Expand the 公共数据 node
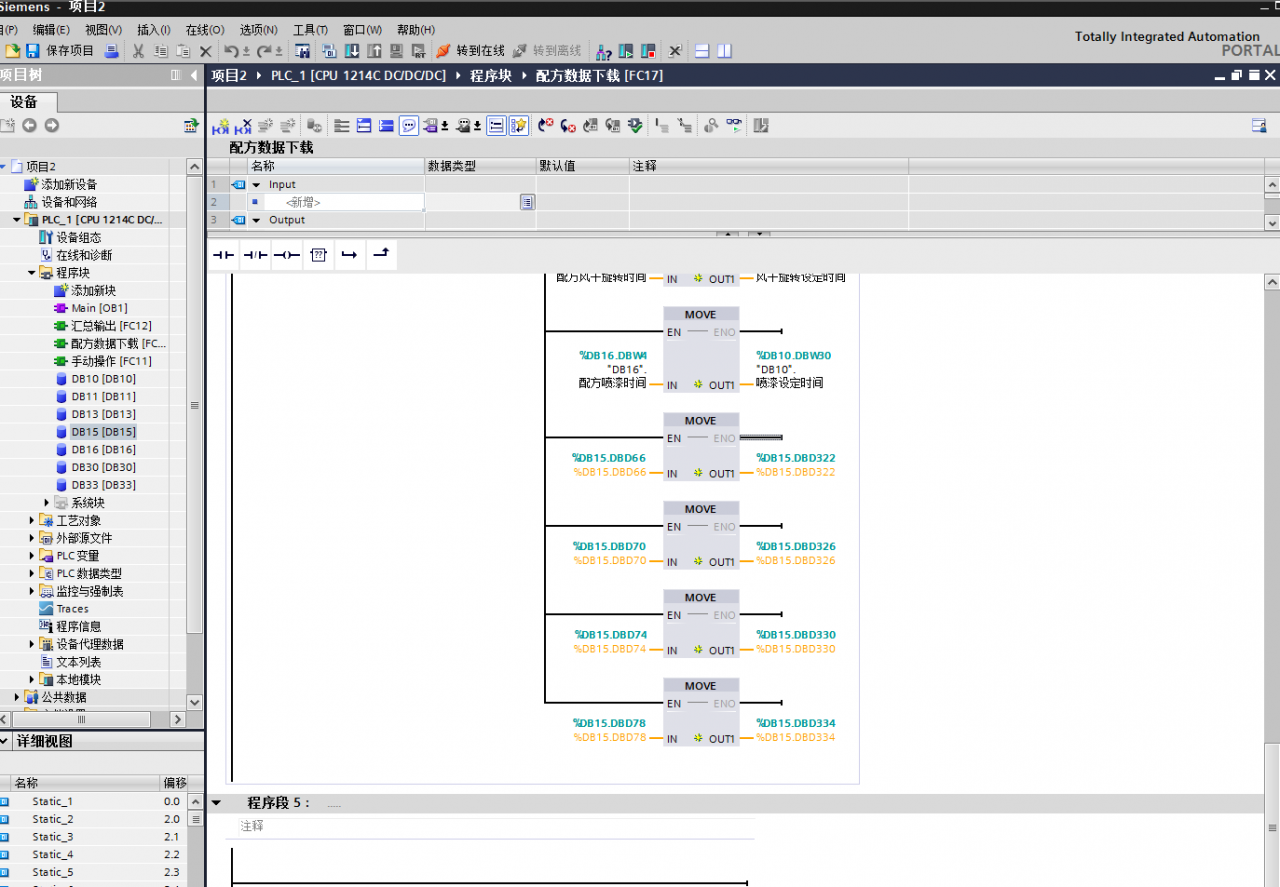The height and width of the screenshot is (887, 1280). click(x=17, y=697)
